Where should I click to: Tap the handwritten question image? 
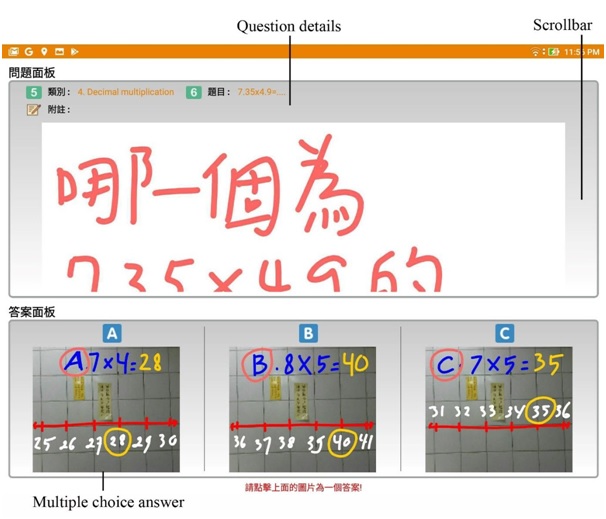pos(300,208)
